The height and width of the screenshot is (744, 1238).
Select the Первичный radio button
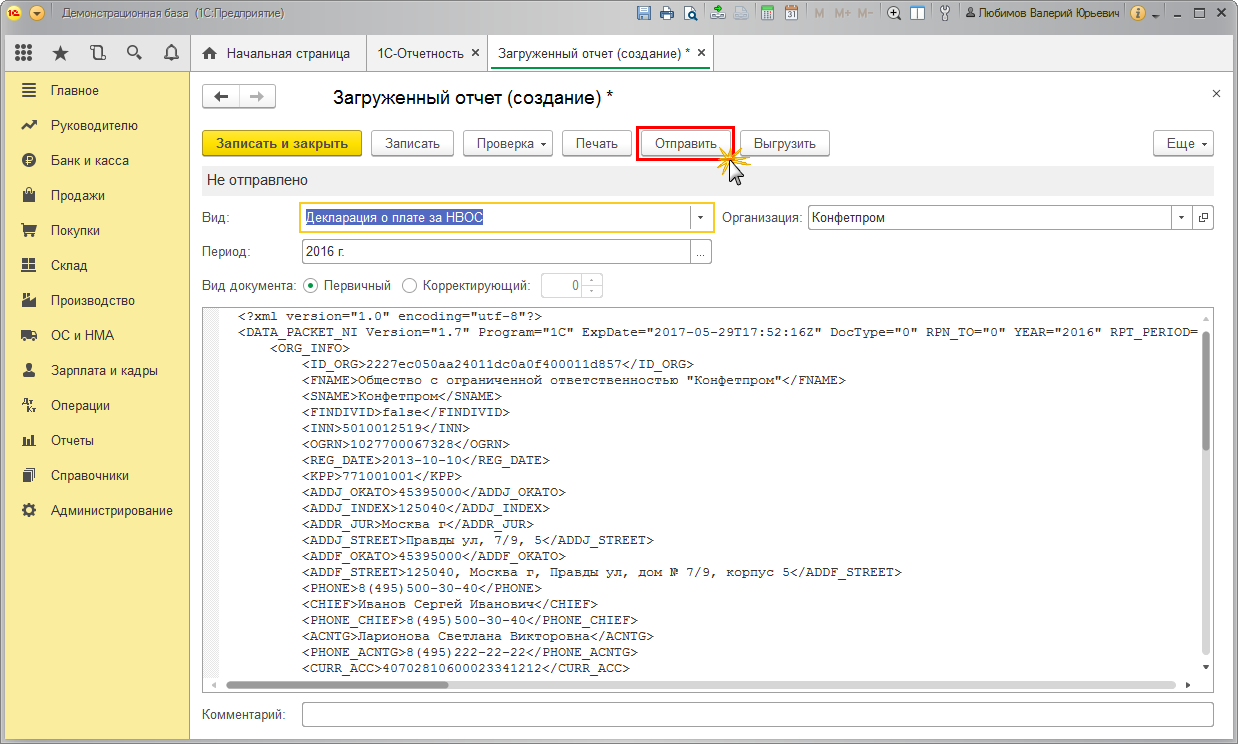click(310, 286)
